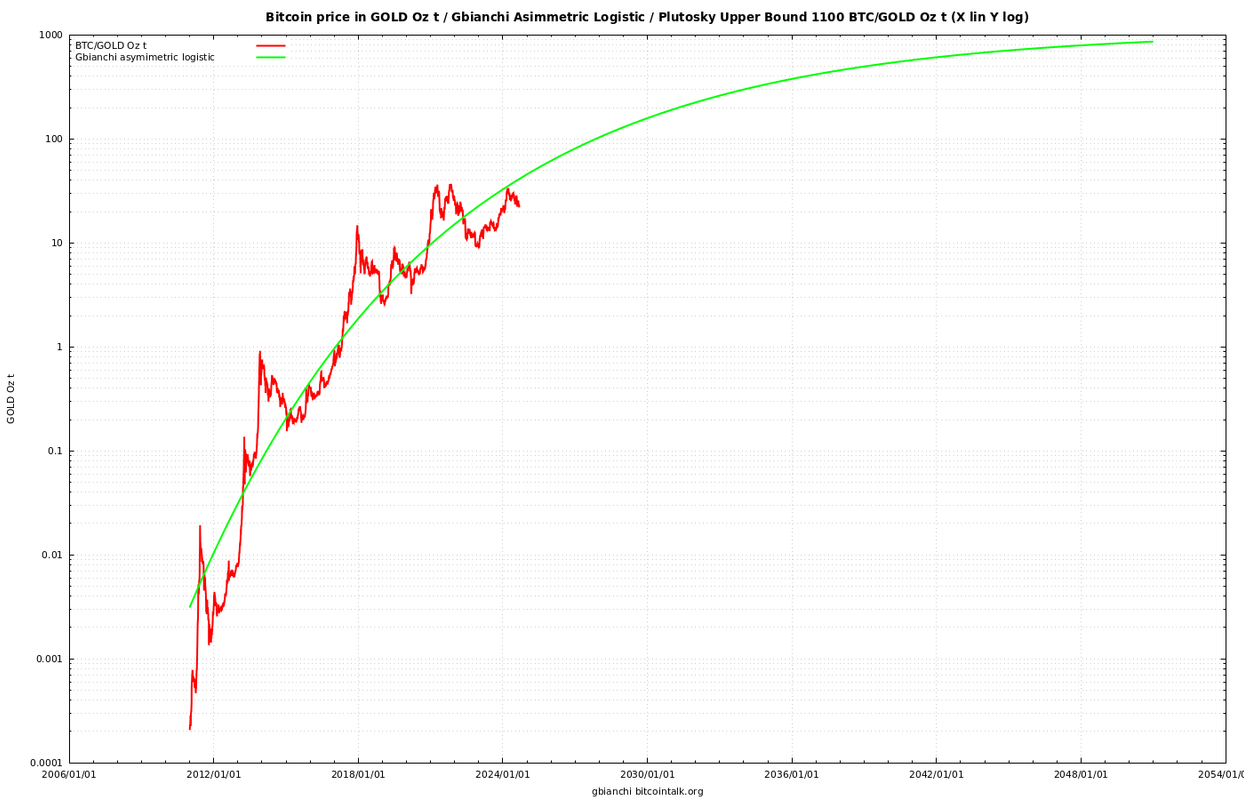Image resolution: width=1244 pixels, height=800 pixels.
Task: Click the x-axis date 2018/01/01
Action: [x=358, y=774]
